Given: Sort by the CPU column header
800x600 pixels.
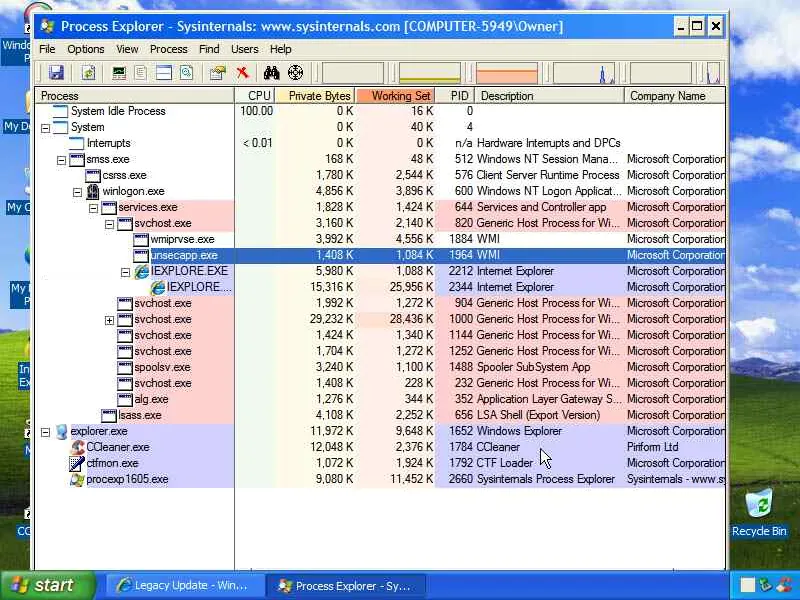Looking at the screenshot, I should pyautogui.click(x=255, y=96).
